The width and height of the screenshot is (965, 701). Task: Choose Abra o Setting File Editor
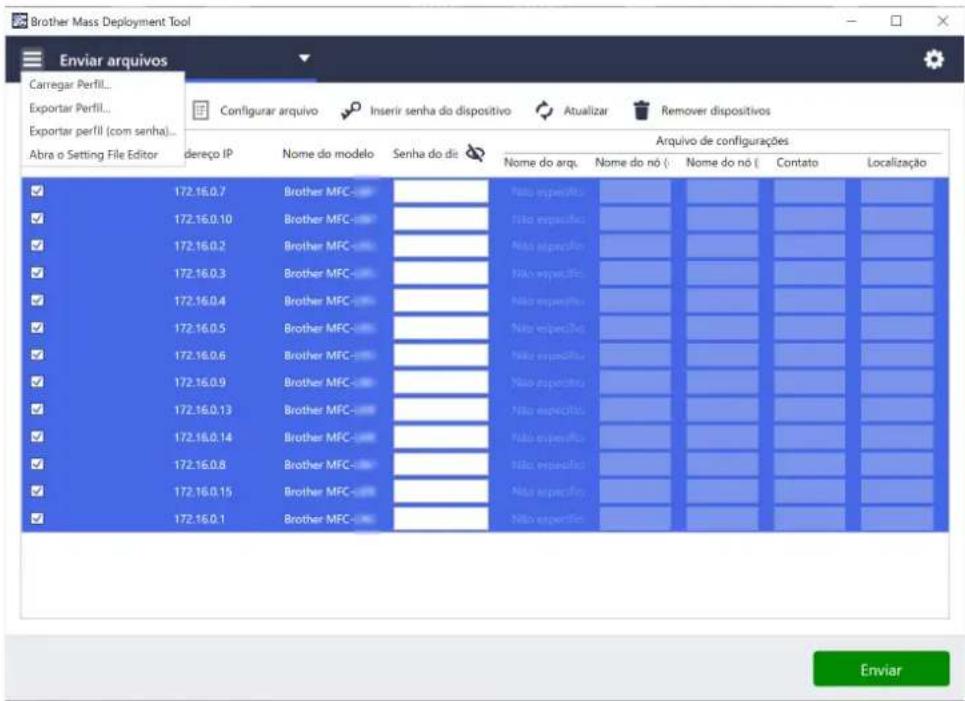94,154
